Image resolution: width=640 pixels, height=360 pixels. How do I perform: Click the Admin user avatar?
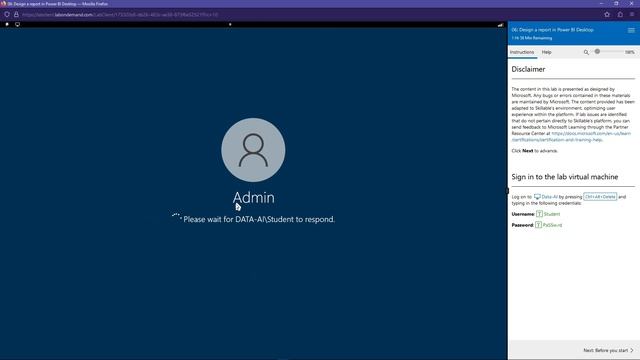click(253, 150)
